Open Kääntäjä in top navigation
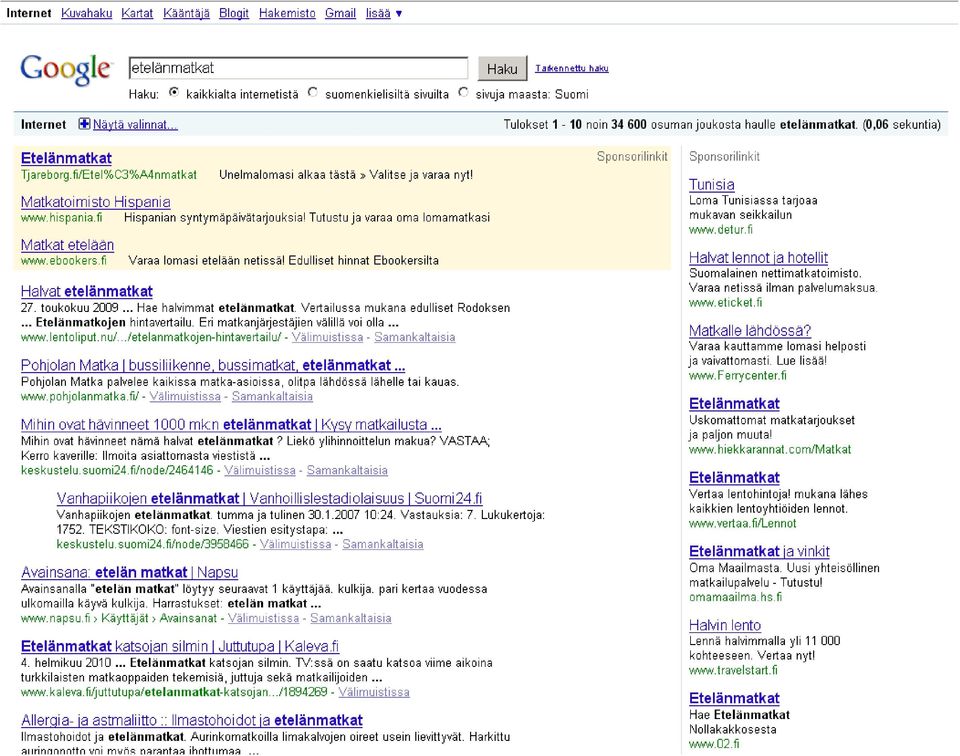The image size is (960, 756). coord(186,13)
